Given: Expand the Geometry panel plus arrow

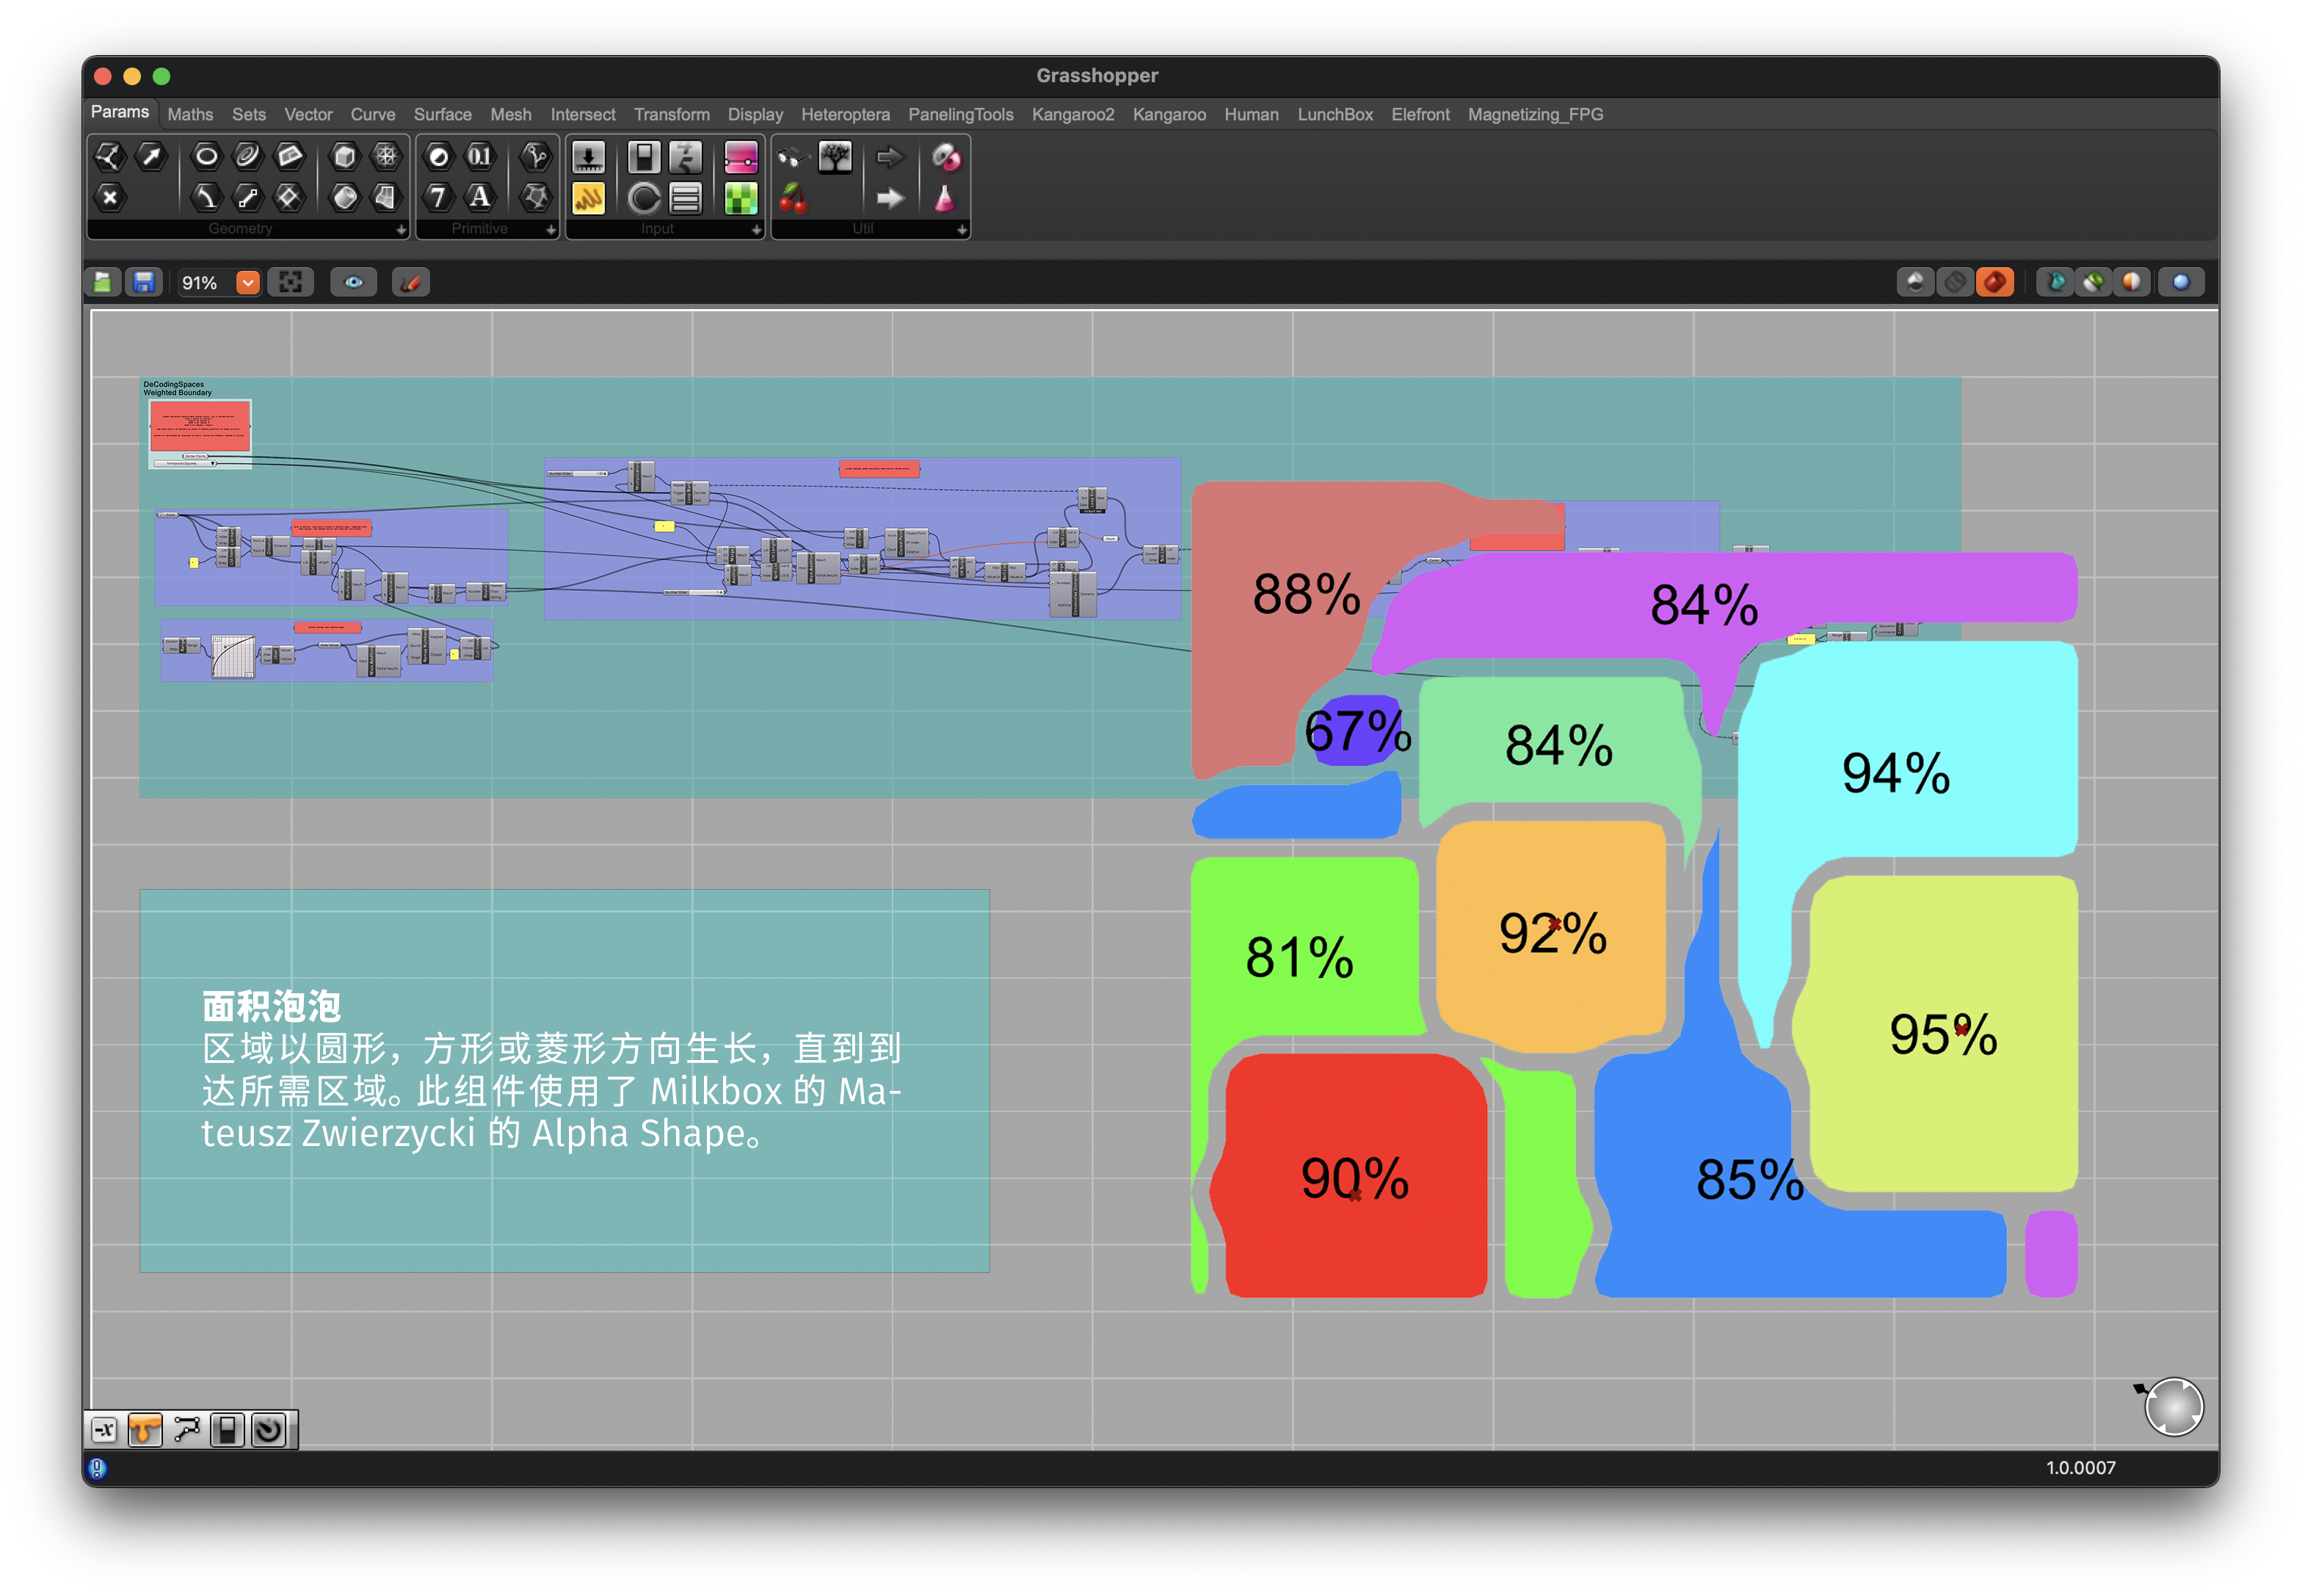Looking at the screenshot, I should pos(401,230).
